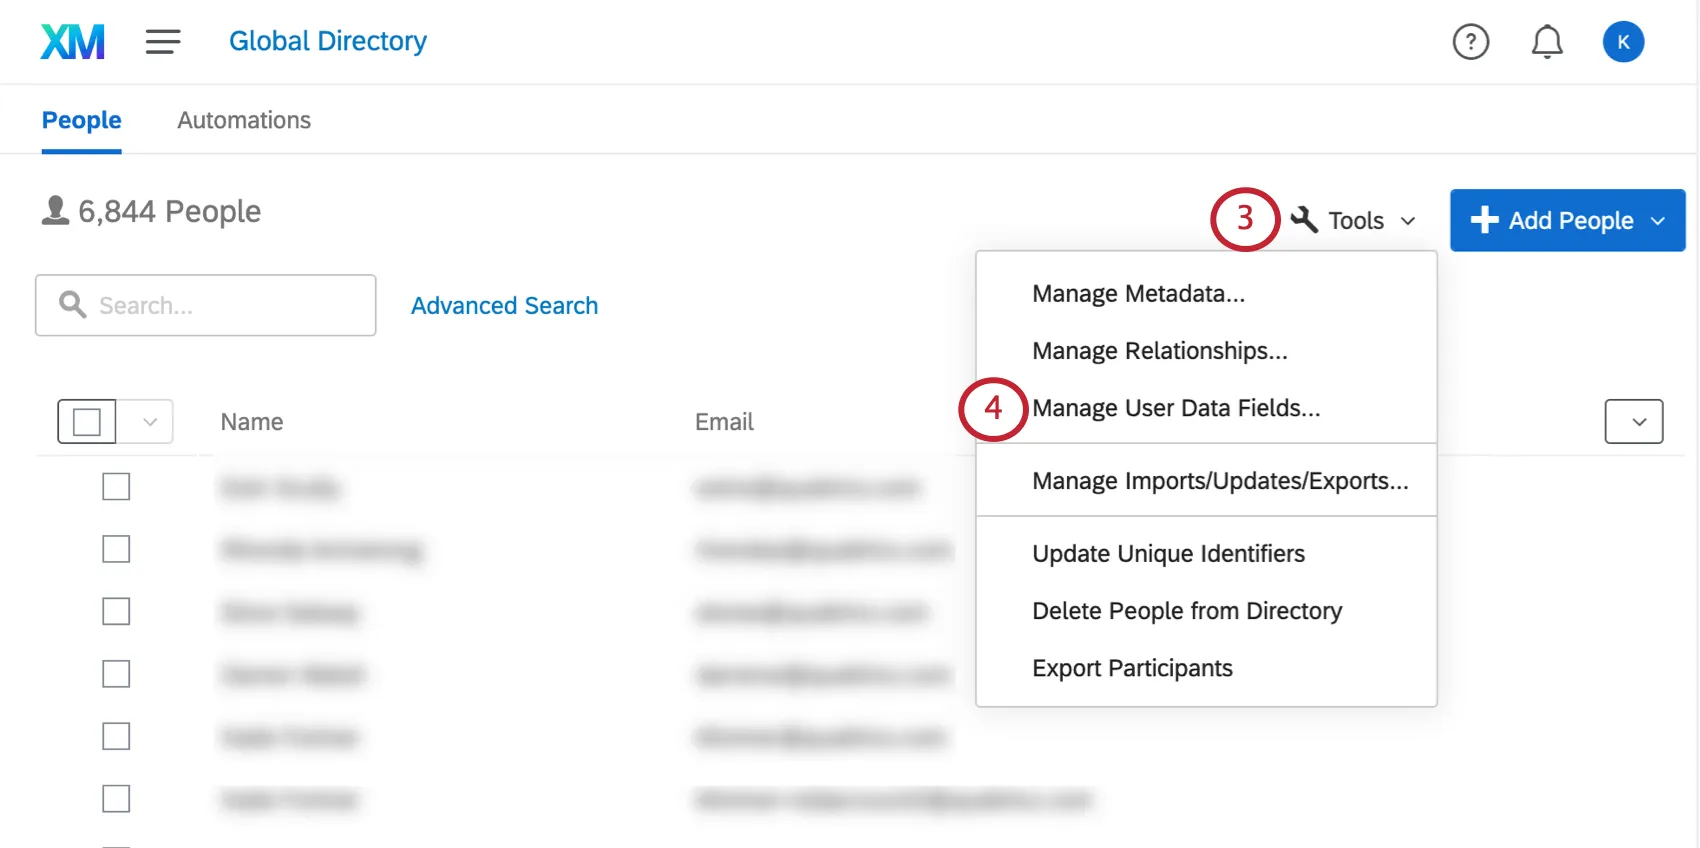Image resolution: width=1700 pixels, height=848 pixels.
Task: Select Manage User Data Fields menu item
Action: [1176, 408]
